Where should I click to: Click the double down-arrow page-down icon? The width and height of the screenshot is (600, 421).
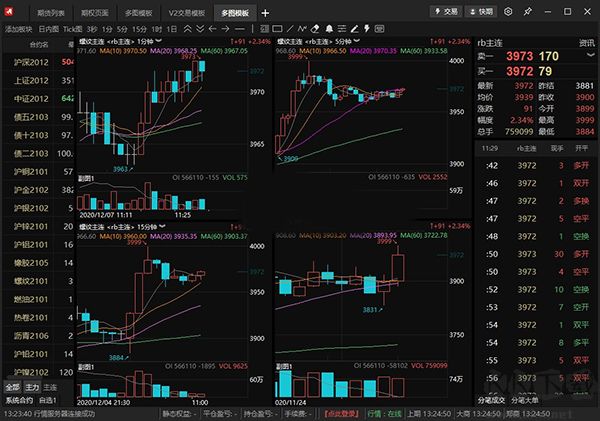200,29
